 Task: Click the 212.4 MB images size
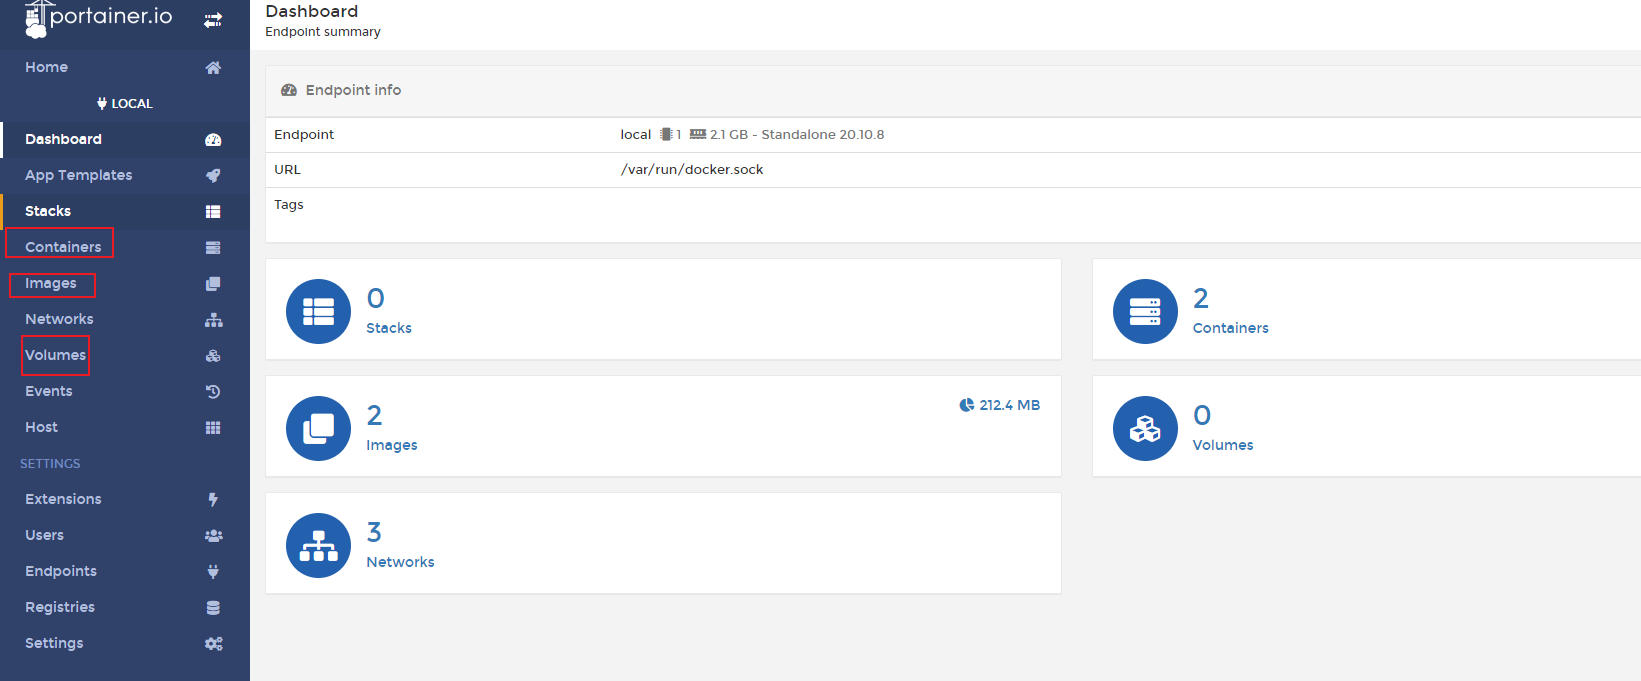(1009, 405)
